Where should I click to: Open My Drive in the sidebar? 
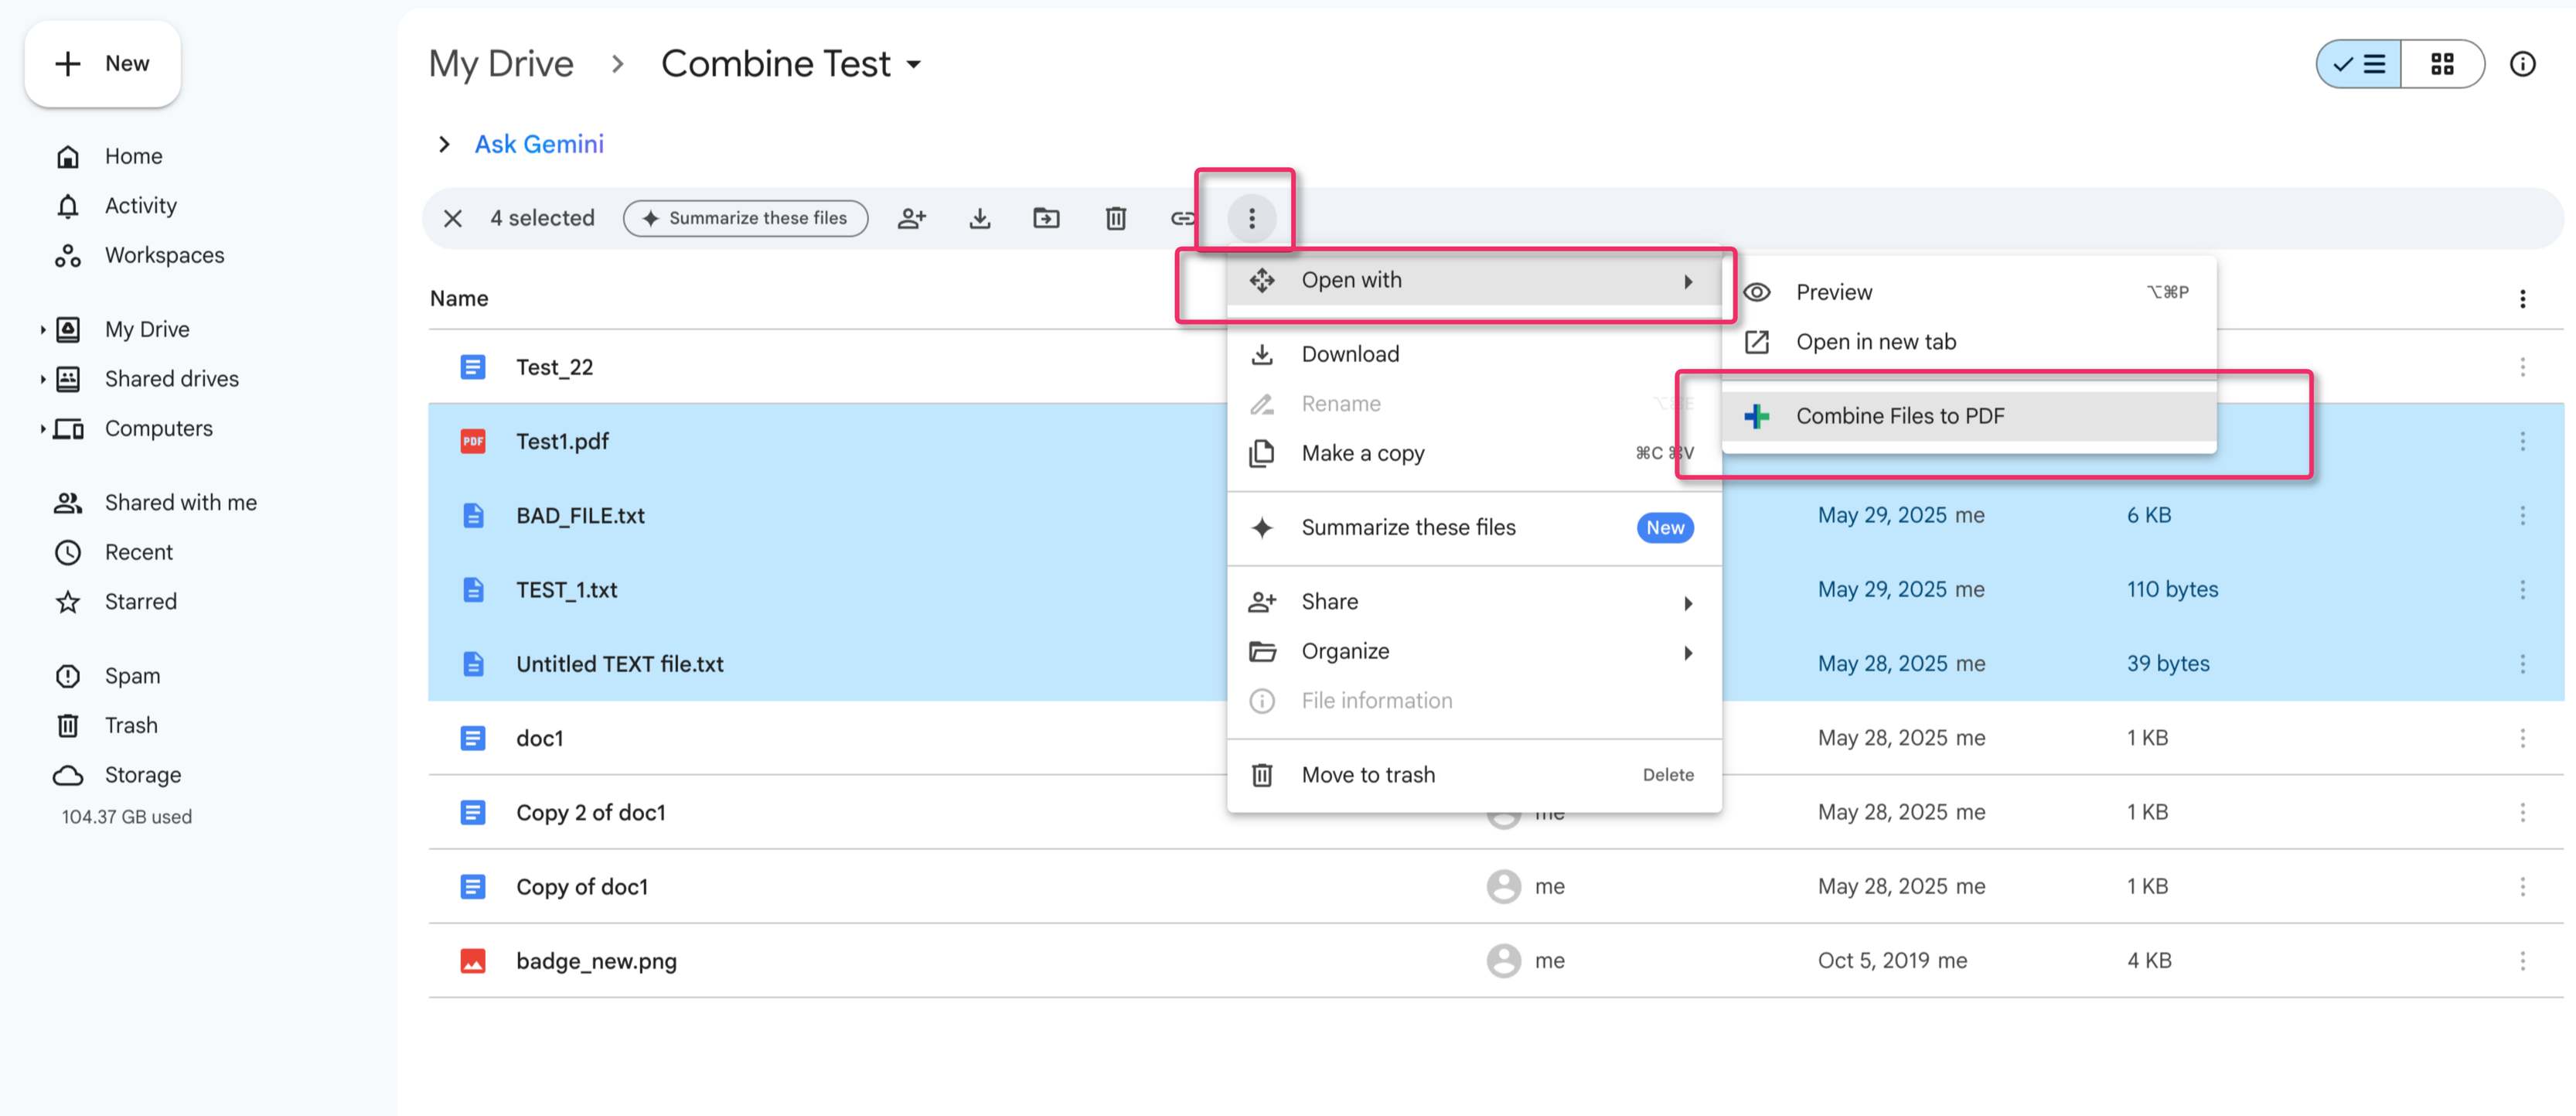[147, 329]
